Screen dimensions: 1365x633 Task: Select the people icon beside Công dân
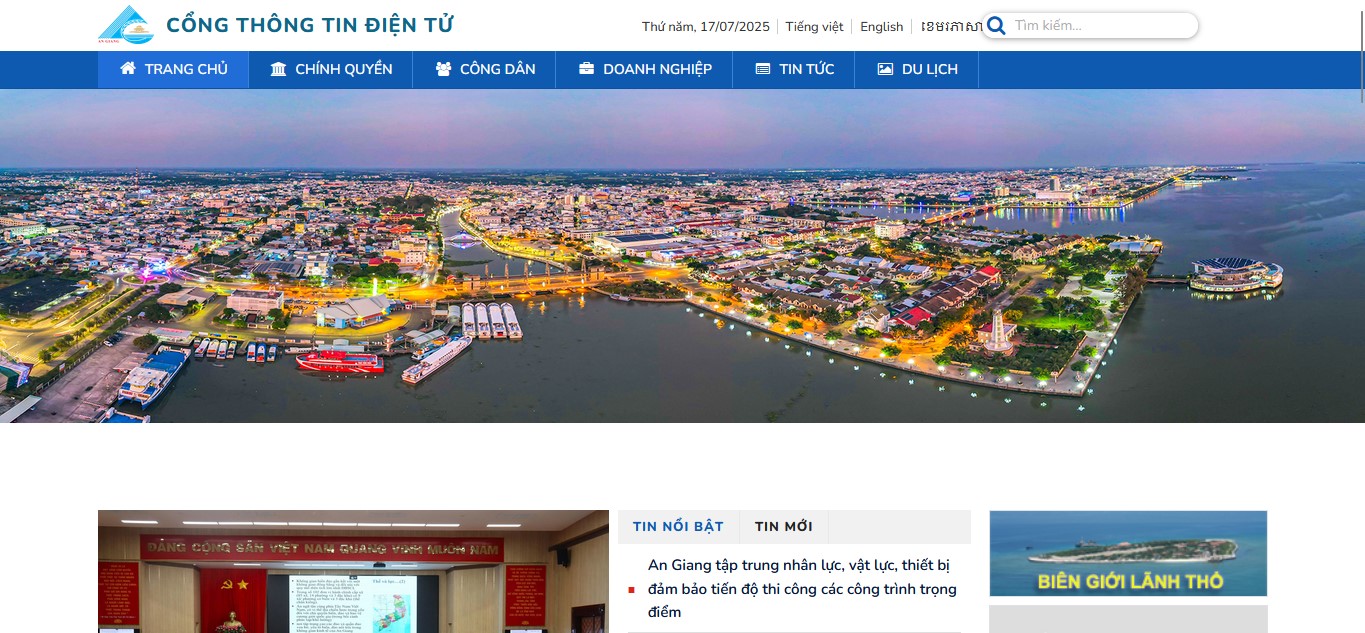point(443,69)
